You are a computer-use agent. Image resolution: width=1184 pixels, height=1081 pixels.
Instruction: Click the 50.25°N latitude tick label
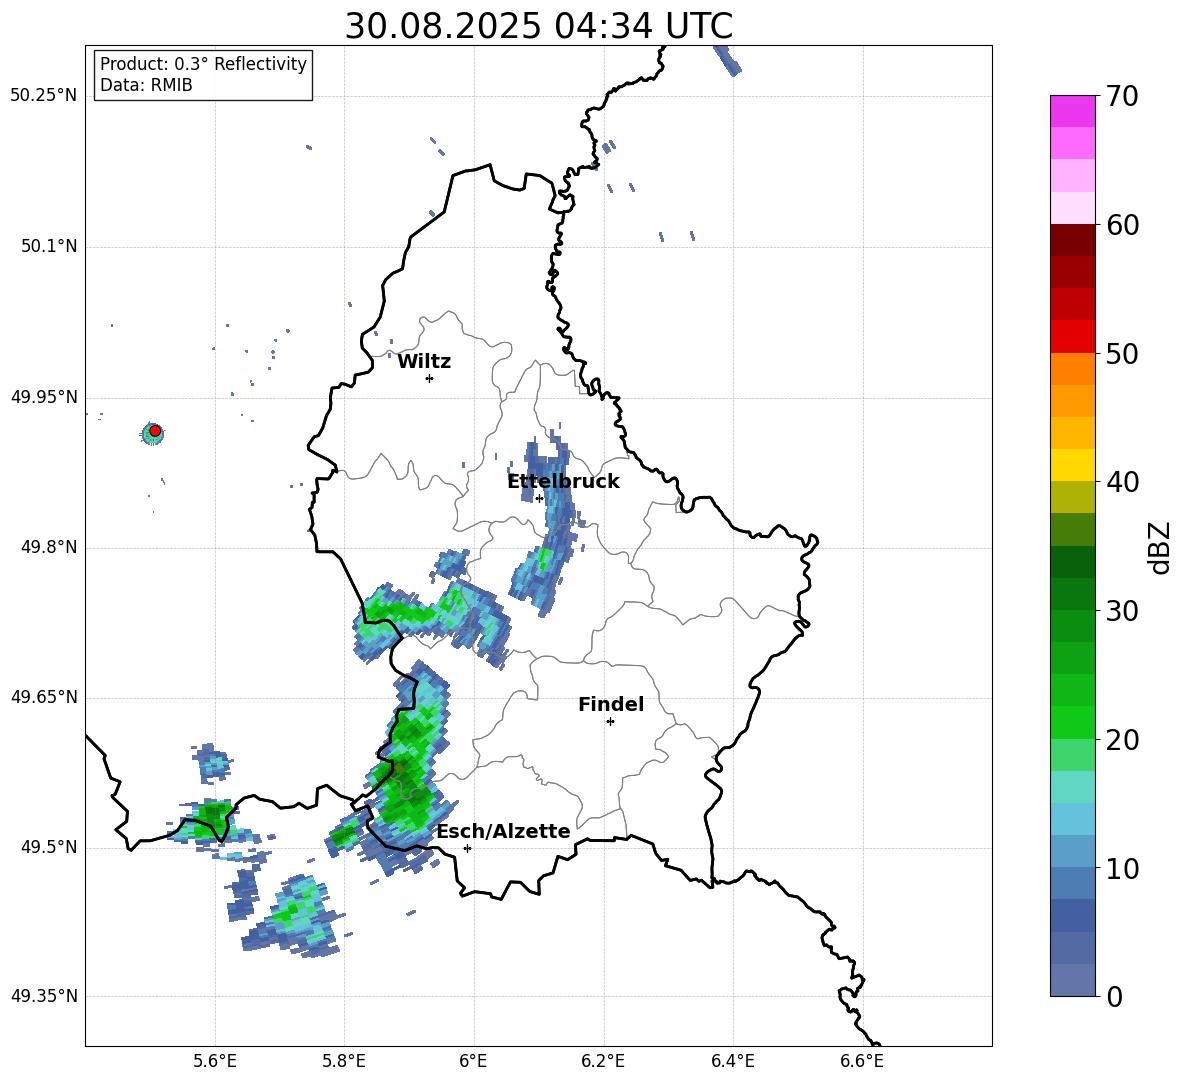tap(44, 96)
